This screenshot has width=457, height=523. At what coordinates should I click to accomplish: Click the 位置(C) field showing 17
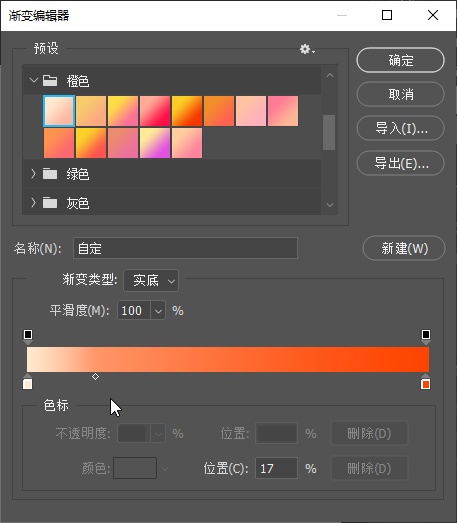pyautogui.click(x=276, y=468)
